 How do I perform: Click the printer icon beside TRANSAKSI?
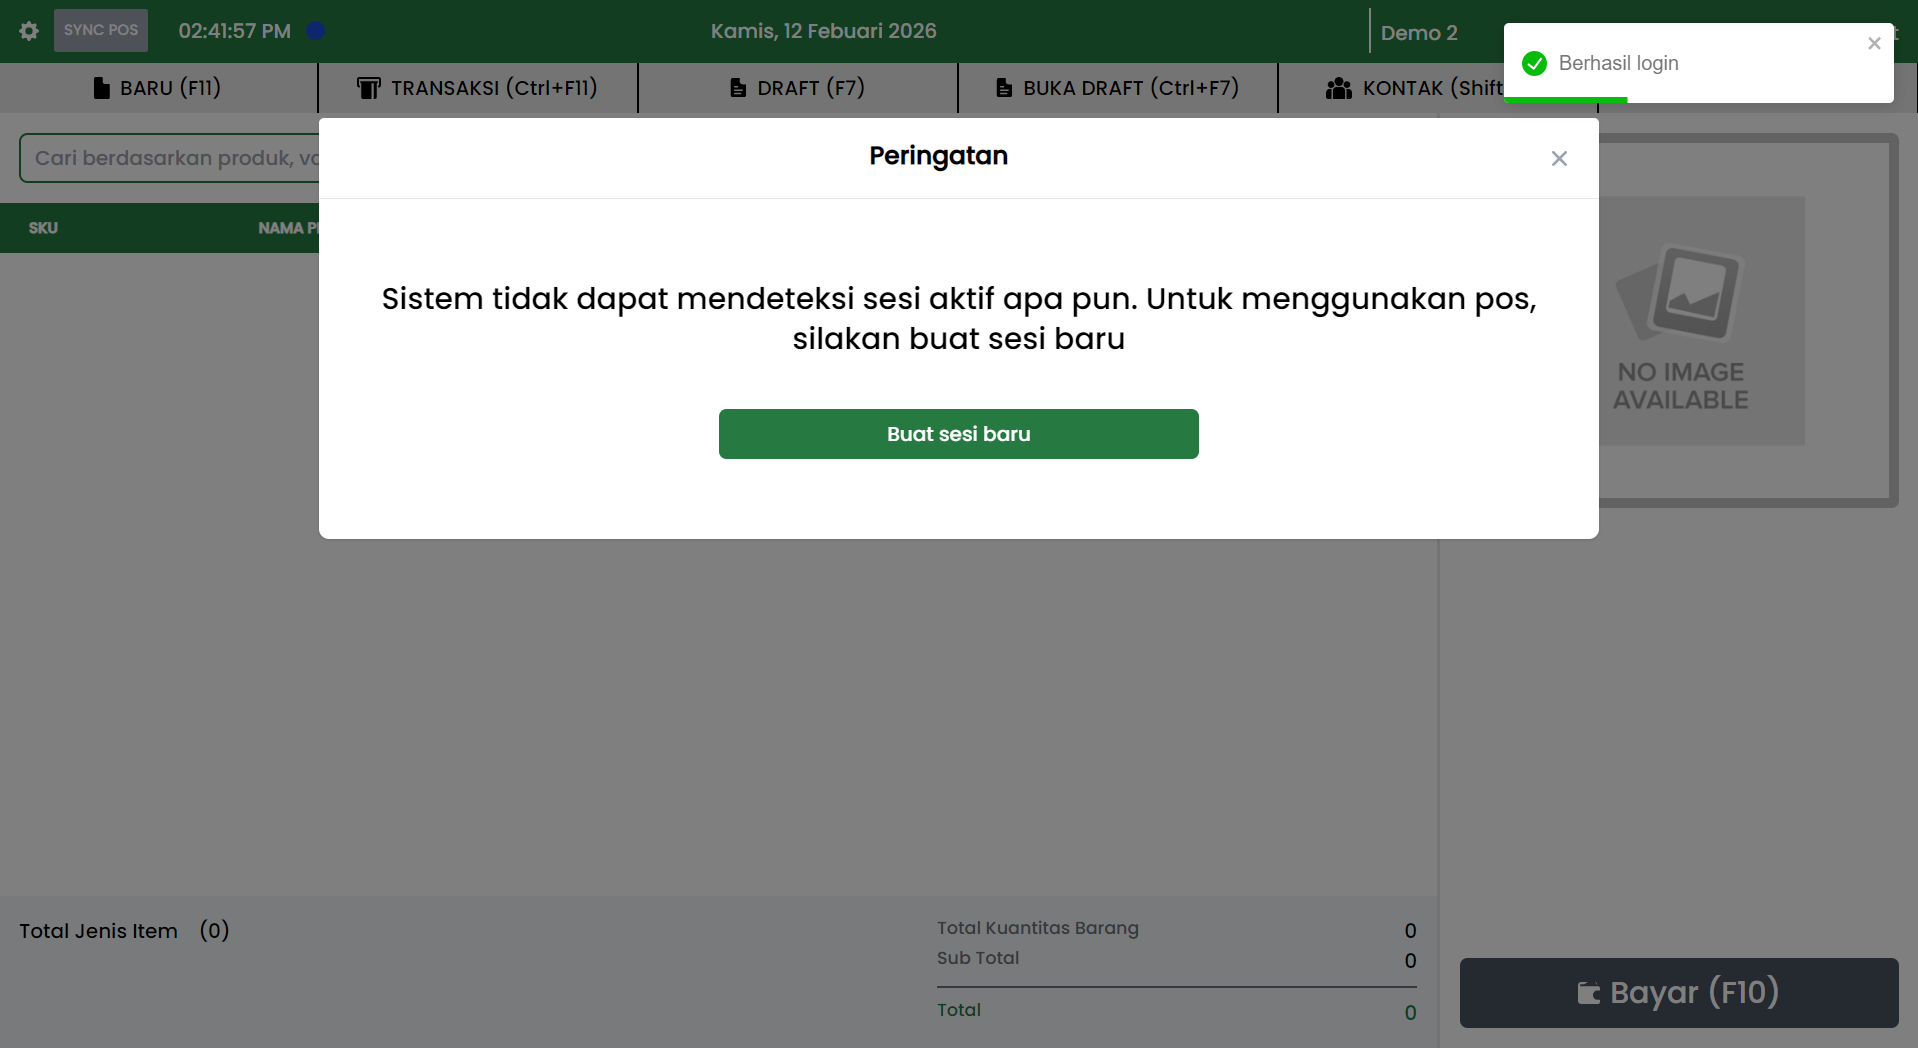tap(369, 88)
